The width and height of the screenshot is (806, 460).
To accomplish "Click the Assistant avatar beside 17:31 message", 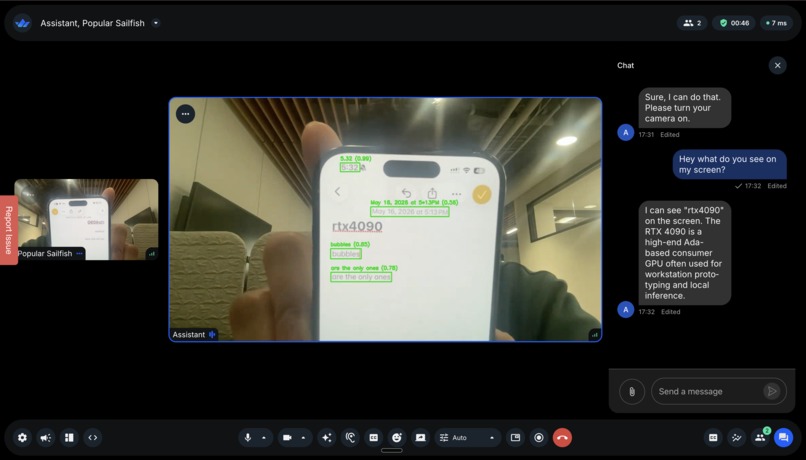I will (x=626, y=133).
